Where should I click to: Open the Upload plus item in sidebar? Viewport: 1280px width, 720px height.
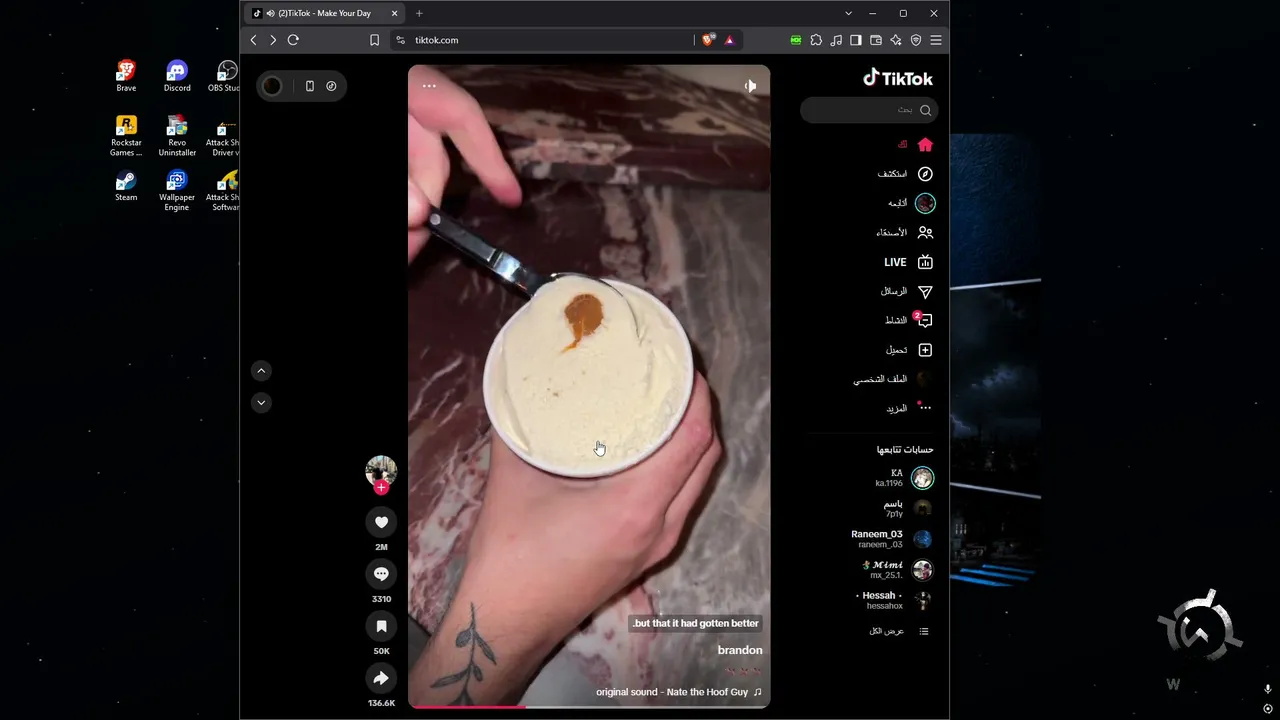(x=909, y=350)
